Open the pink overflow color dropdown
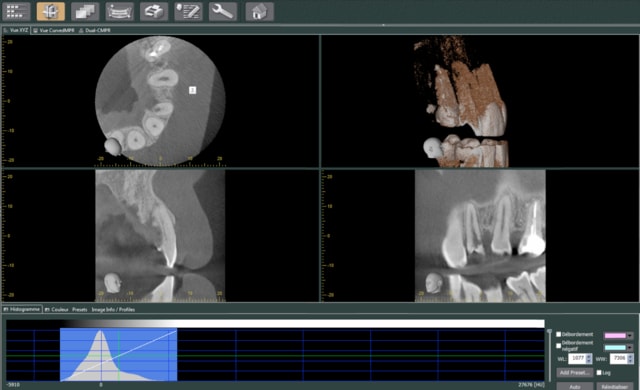This screenshot has height=390, width=640. [630, 336]
